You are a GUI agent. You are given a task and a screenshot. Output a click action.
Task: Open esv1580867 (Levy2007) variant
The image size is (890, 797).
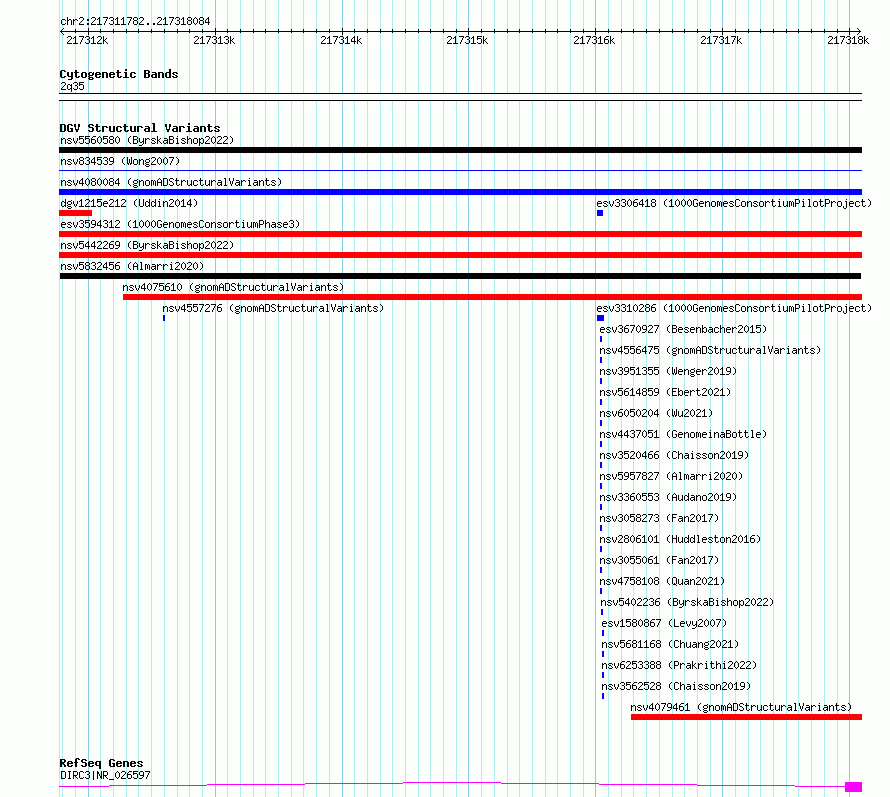click(x=664, y=623)
